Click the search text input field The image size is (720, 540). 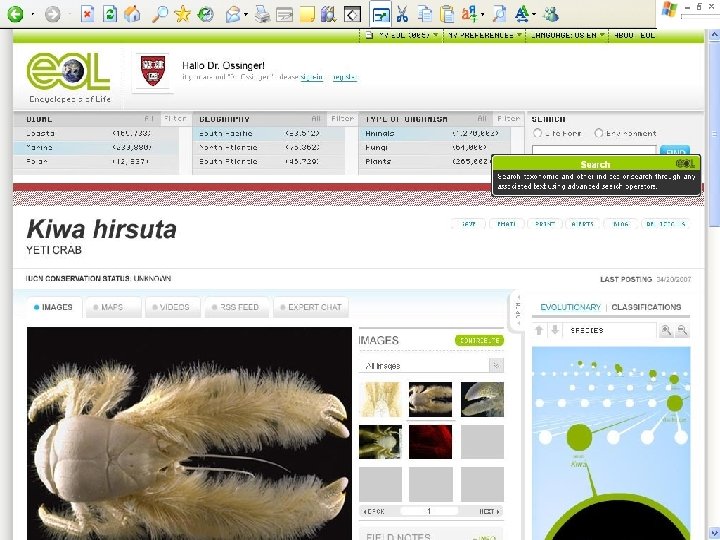coord(594,150)
